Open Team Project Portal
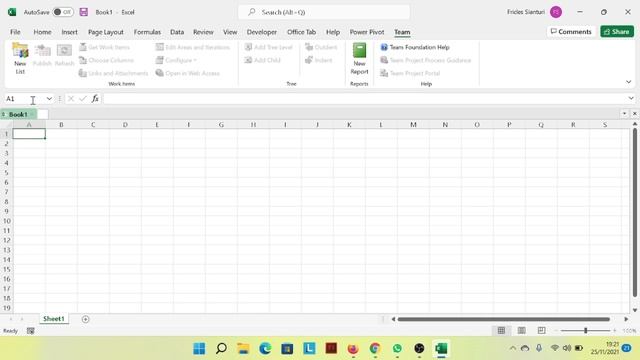This screenshot has height=360, width=640. coord(410,73)
